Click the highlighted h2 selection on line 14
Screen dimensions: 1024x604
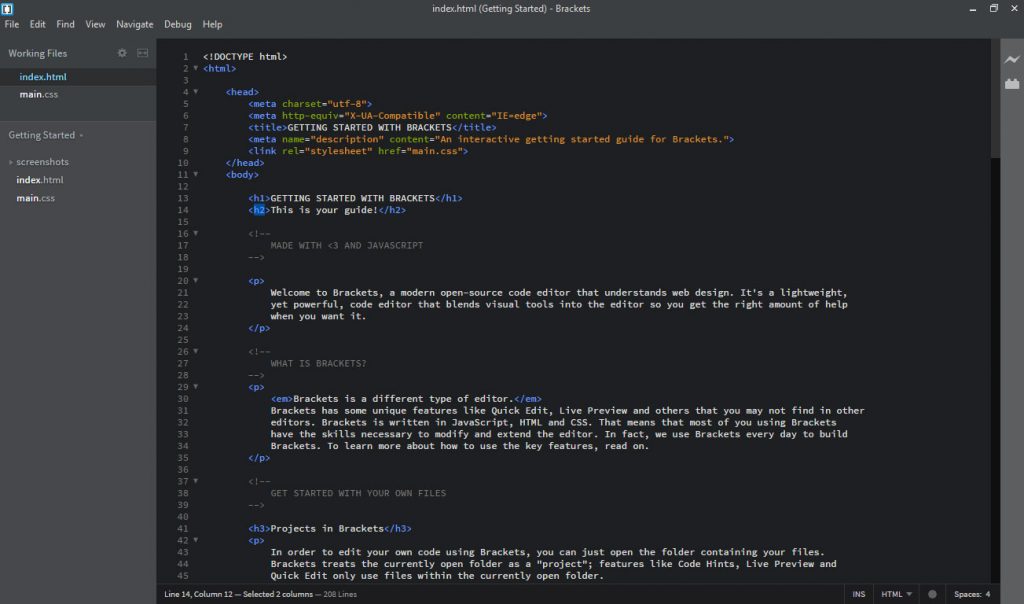pyautogui.click(x=258, y=210)
